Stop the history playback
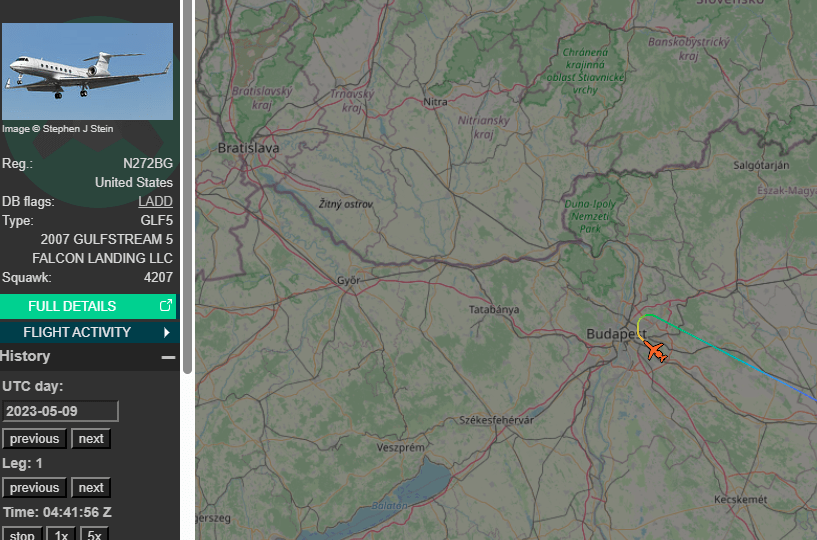Screen dimensions: 817x540 tap(22, 535)
